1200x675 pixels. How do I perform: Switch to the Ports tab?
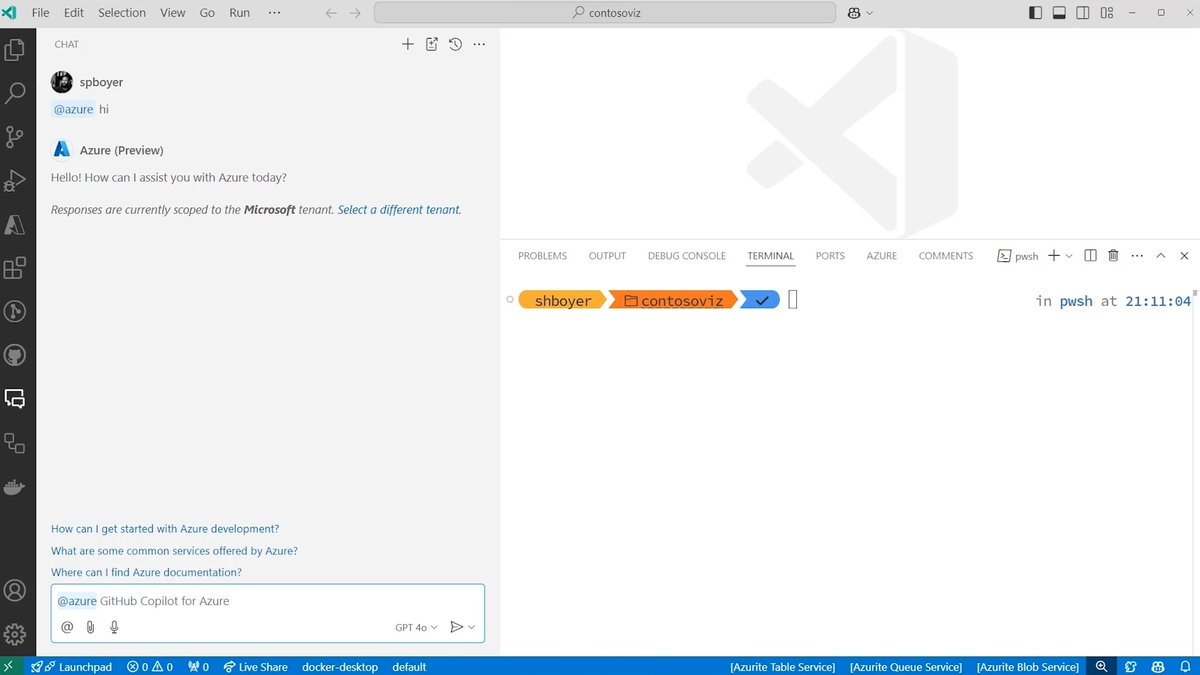(x=830, y=256)
